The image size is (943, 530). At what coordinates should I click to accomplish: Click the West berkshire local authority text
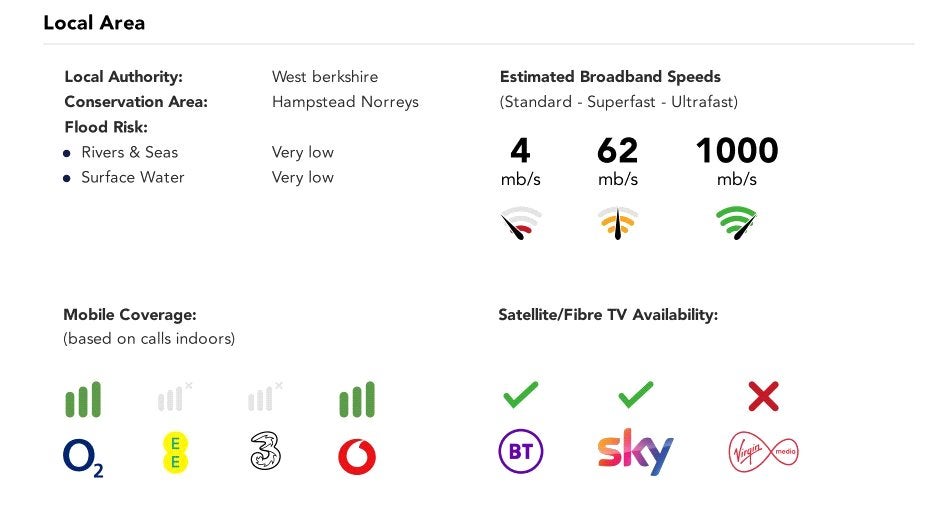[325, 76]
